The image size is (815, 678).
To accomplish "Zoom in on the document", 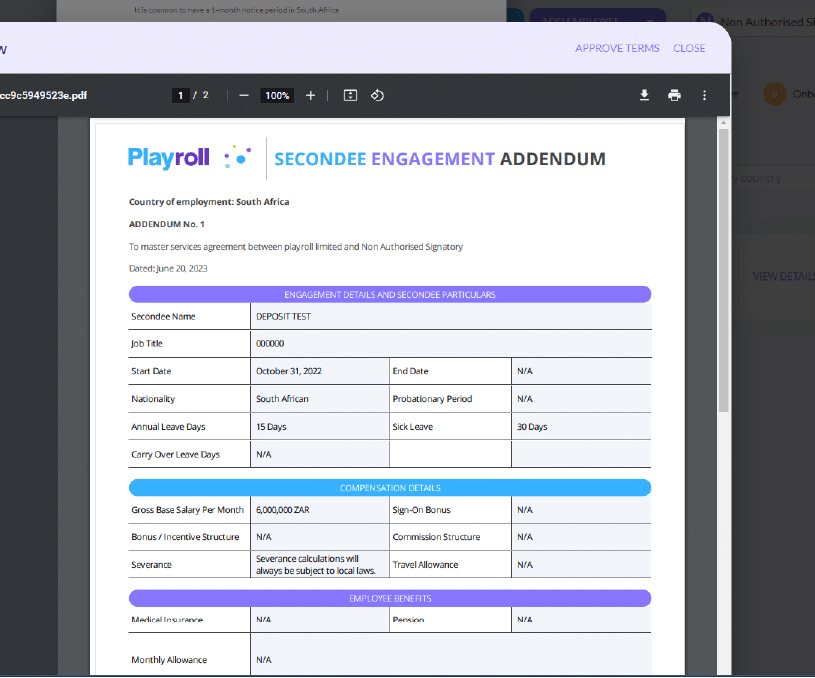I will click(x=310, y=95).
